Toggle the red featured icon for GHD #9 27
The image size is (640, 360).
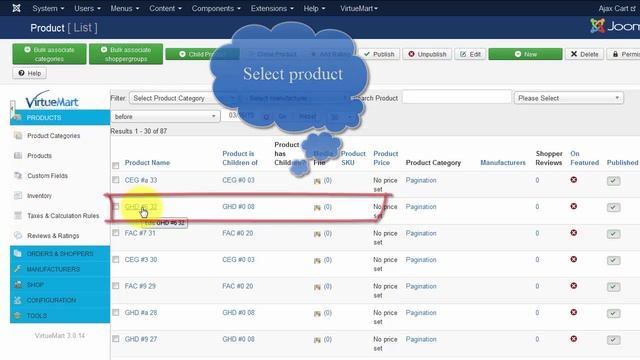coord(573,339)
